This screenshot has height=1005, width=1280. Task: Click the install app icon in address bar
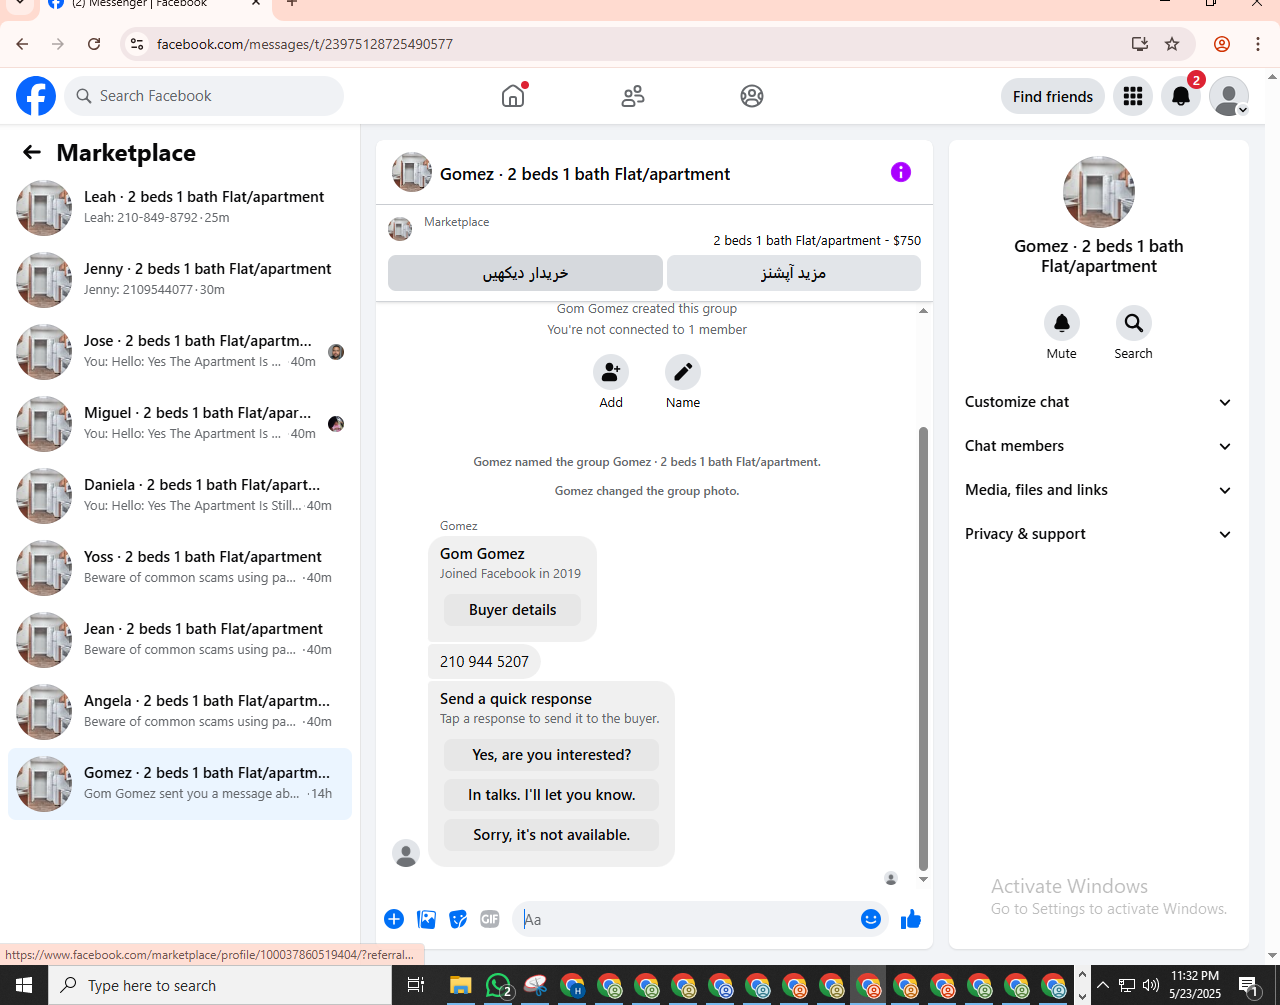pyautogui.click(x=1139, y=44)
